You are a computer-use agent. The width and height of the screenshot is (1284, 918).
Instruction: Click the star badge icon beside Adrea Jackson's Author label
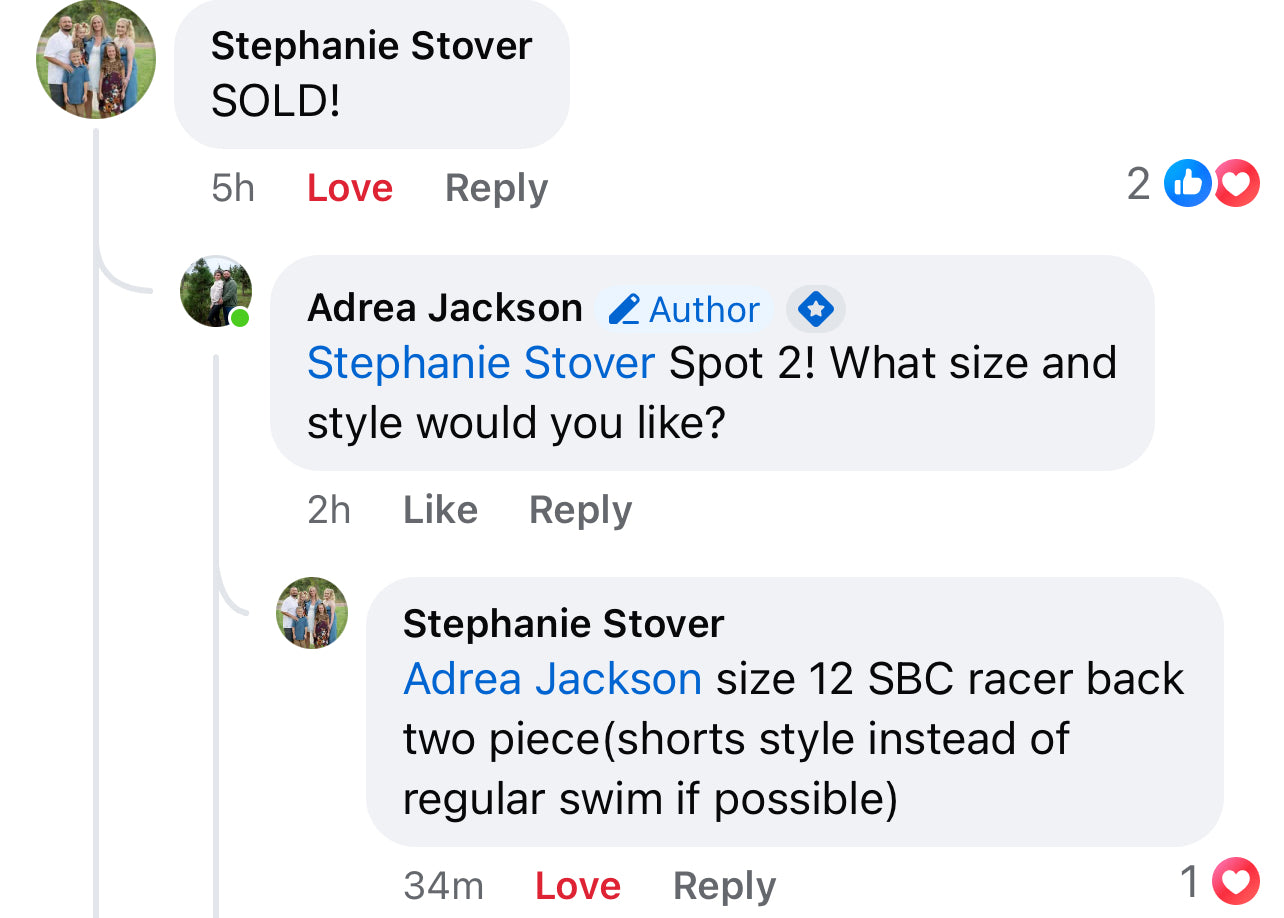tap(816, 309)
